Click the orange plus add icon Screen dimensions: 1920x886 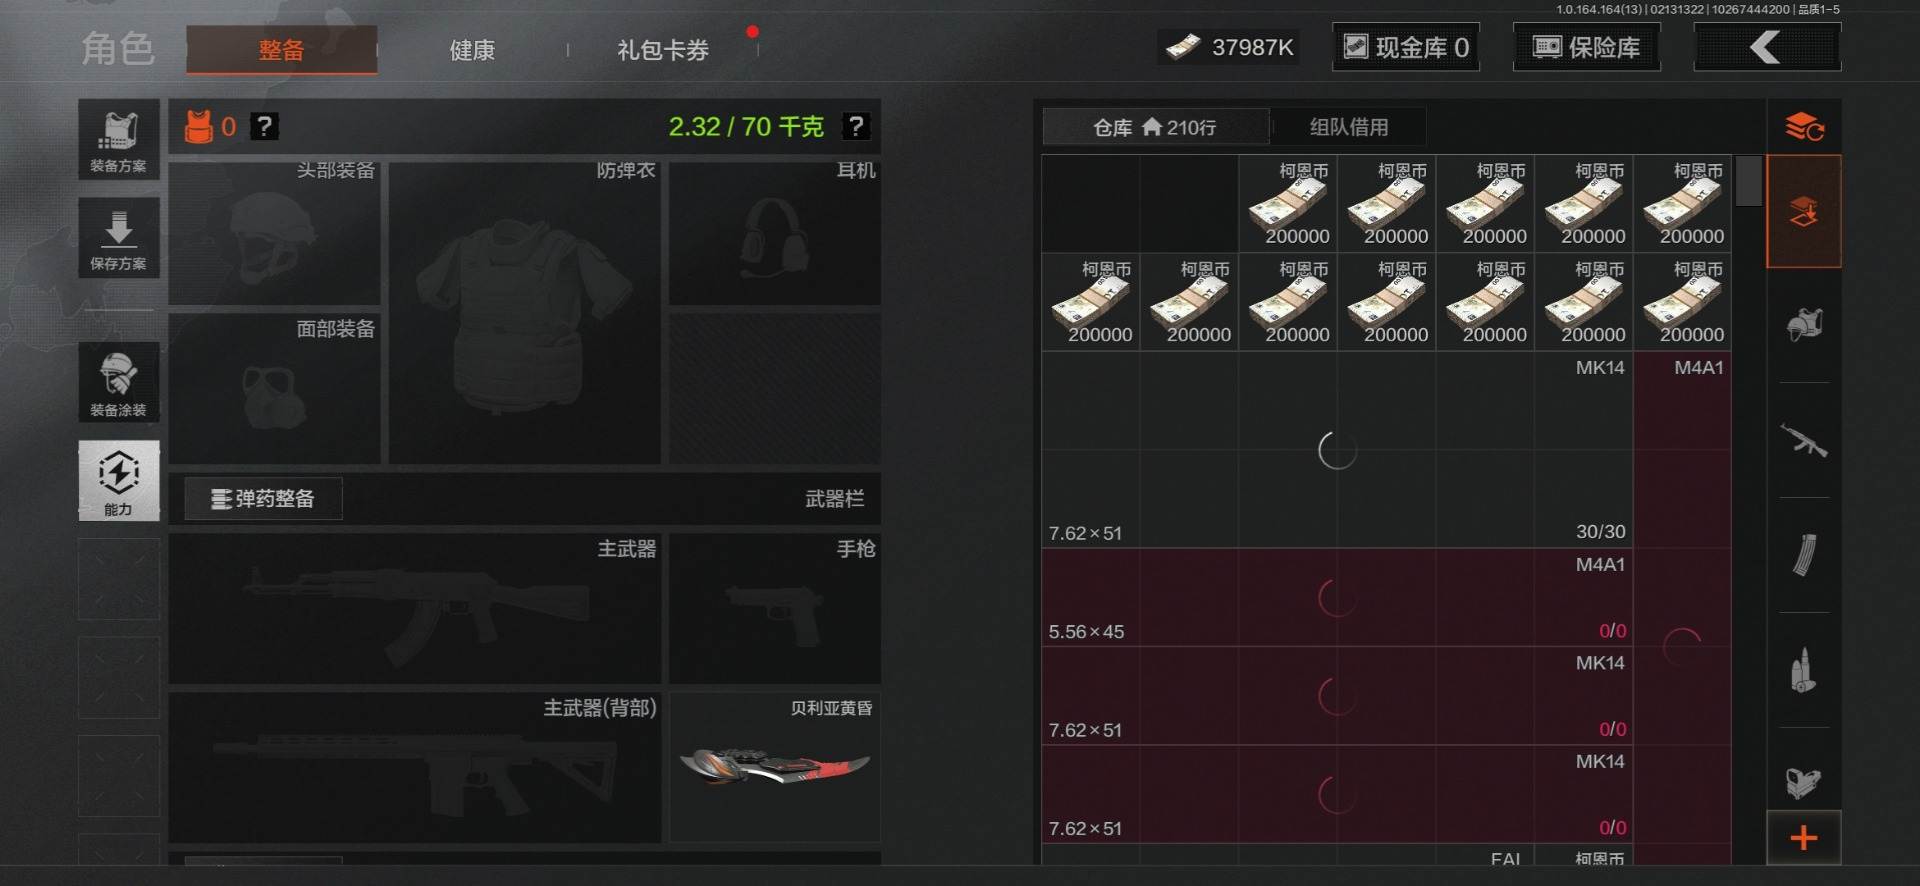point(1804,838)
